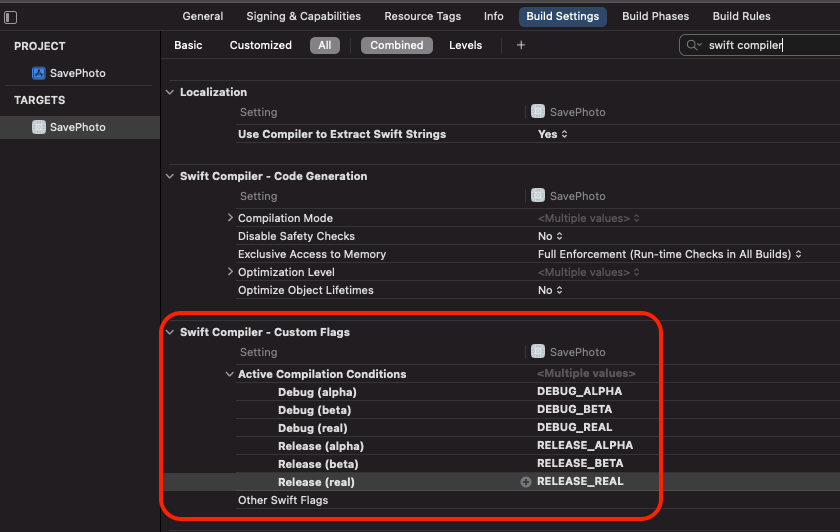Screen dimensions: 840x532
Task: Select the Debug (real) configuration row
Action: (x=312, y=428)
